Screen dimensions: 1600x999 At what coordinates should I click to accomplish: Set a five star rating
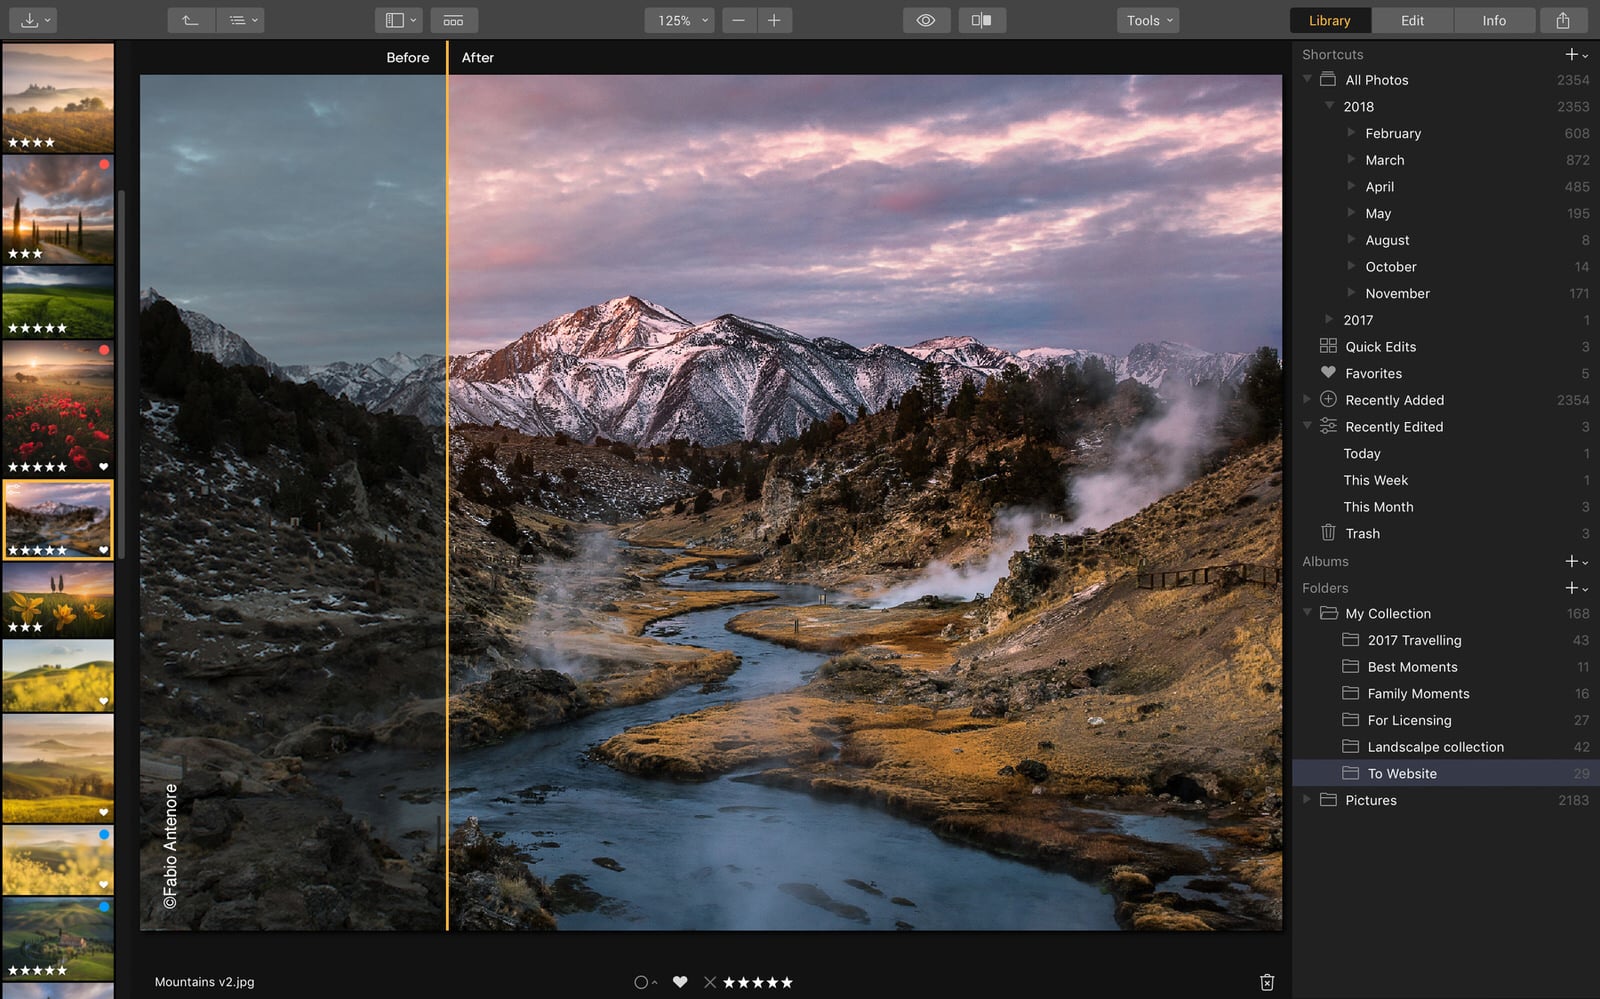pos(788,982)
